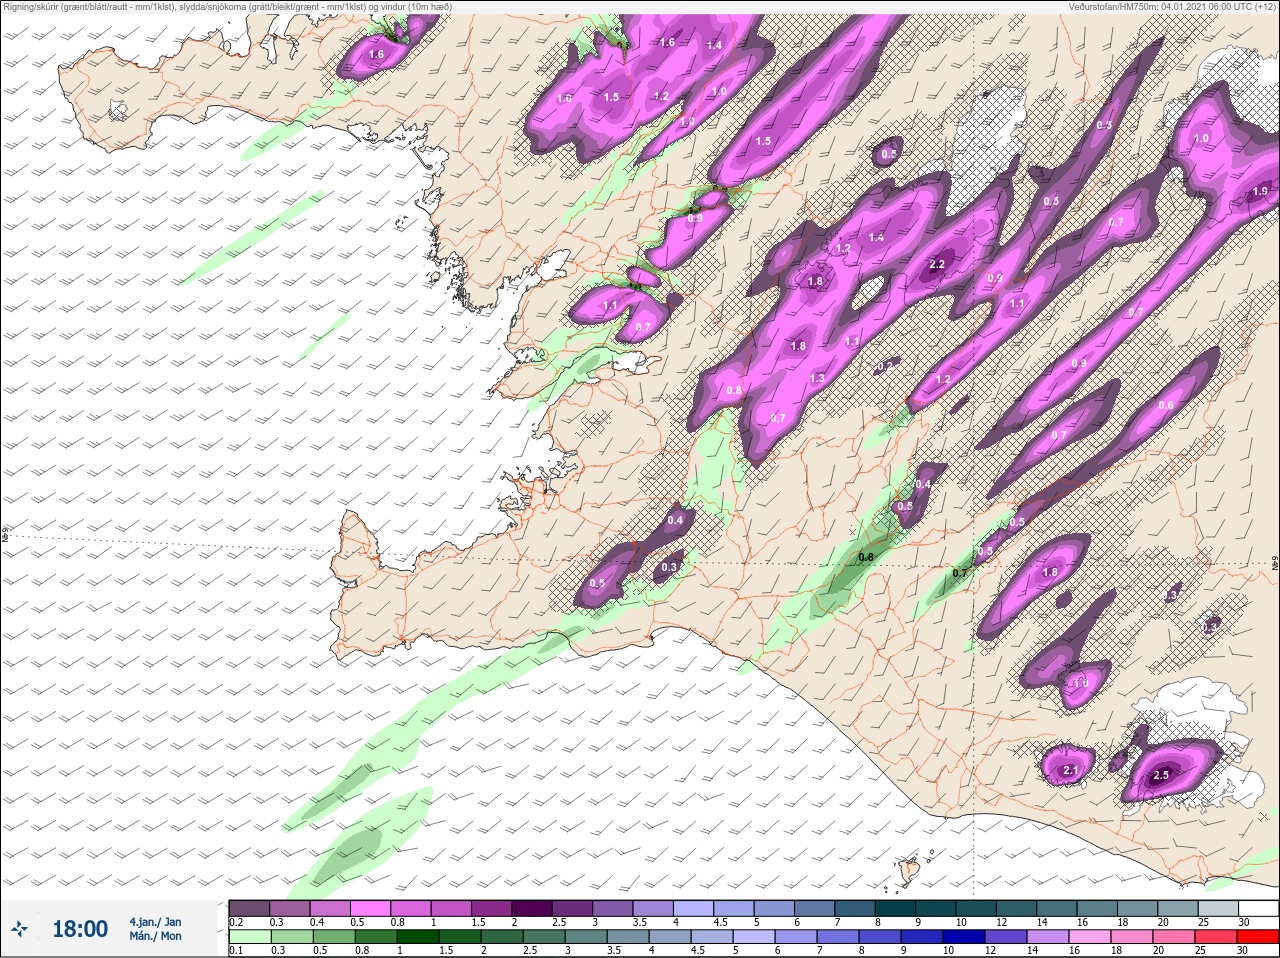Pick the bright pink 0.5 swatch in upper snow legend
The image size is (1280, 958).
371,908
